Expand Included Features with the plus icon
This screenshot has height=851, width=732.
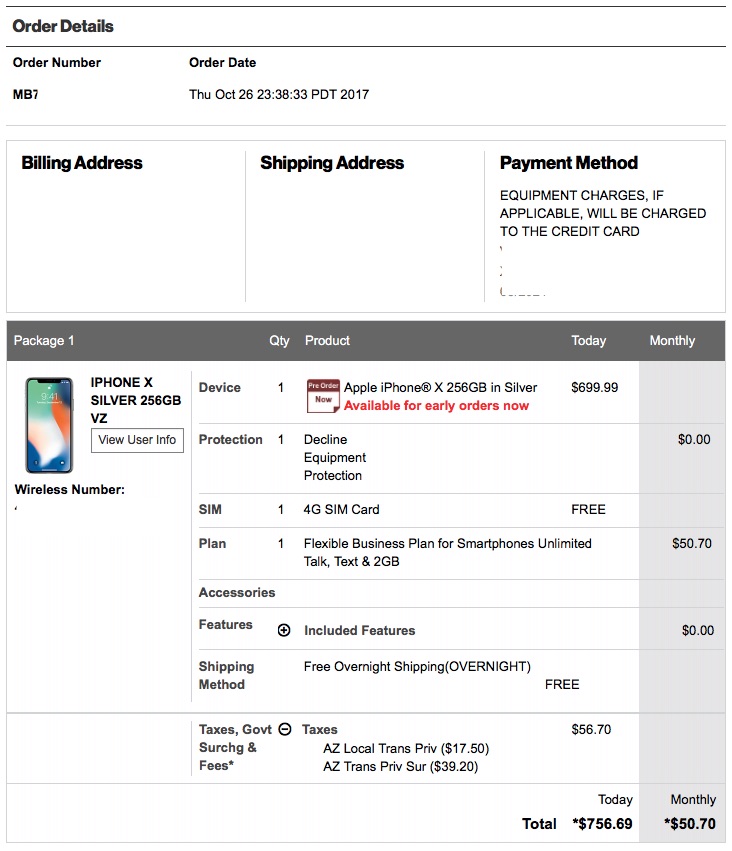(284, 630)
